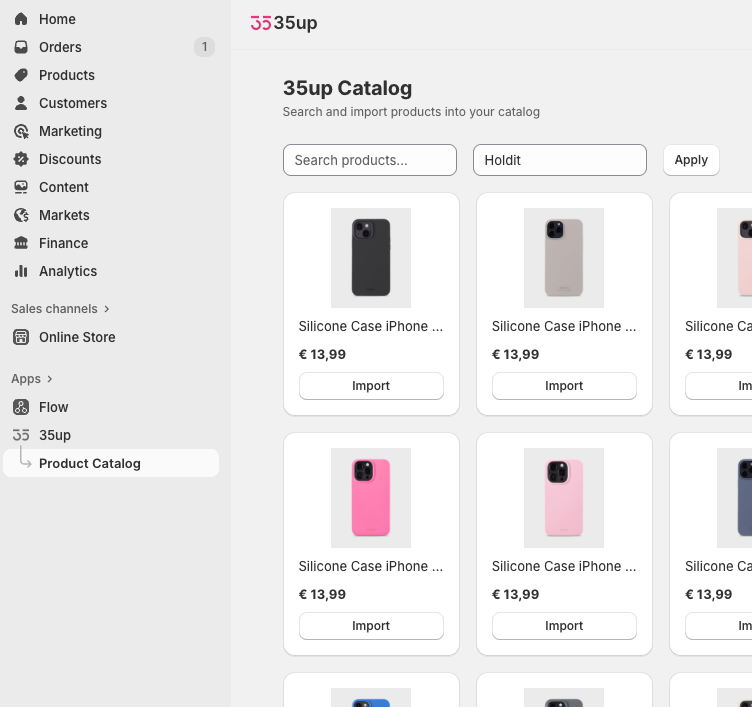752x707 pixels.
Task: Import the black silicone case
Action: pyautogui.click(x=371, y=386)
